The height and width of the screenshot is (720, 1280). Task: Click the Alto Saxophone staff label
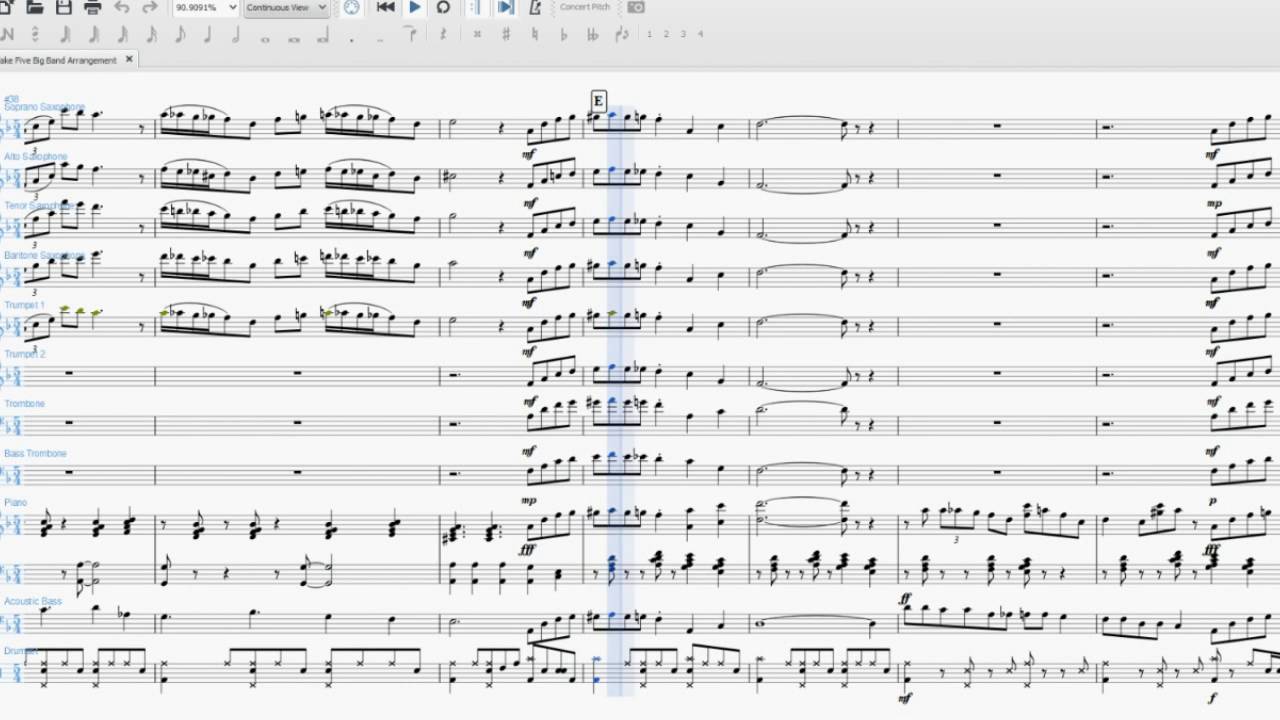pos(35,156)
